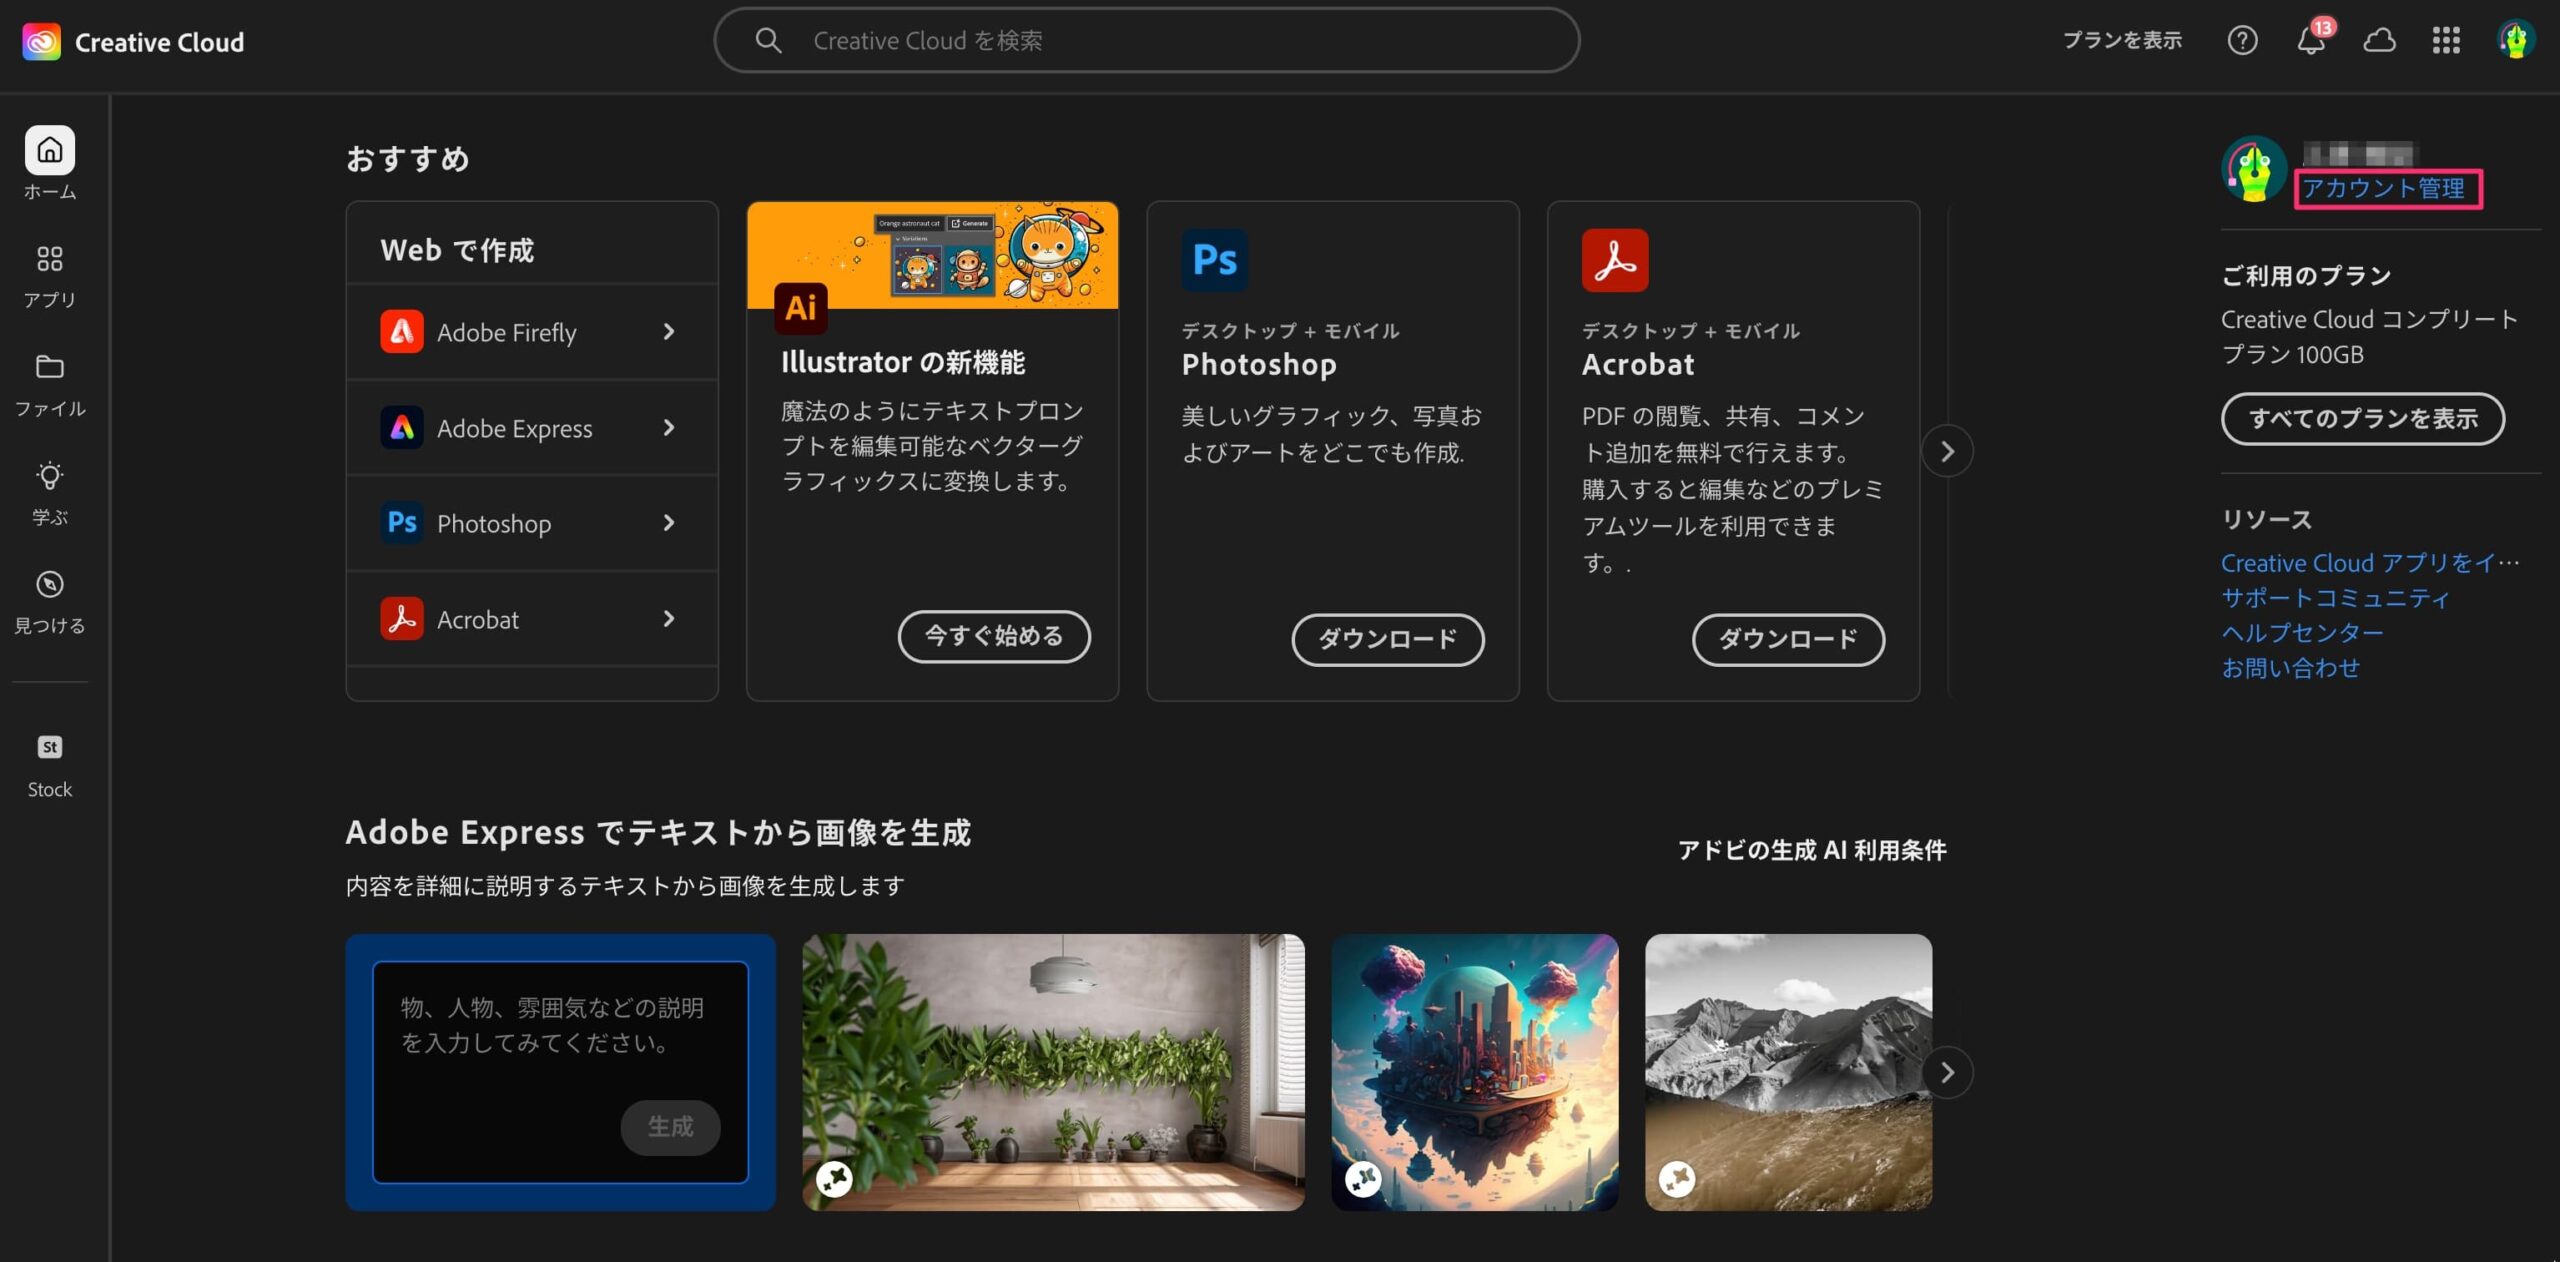Click the Adobe Firefly app icon

point(402,332)
